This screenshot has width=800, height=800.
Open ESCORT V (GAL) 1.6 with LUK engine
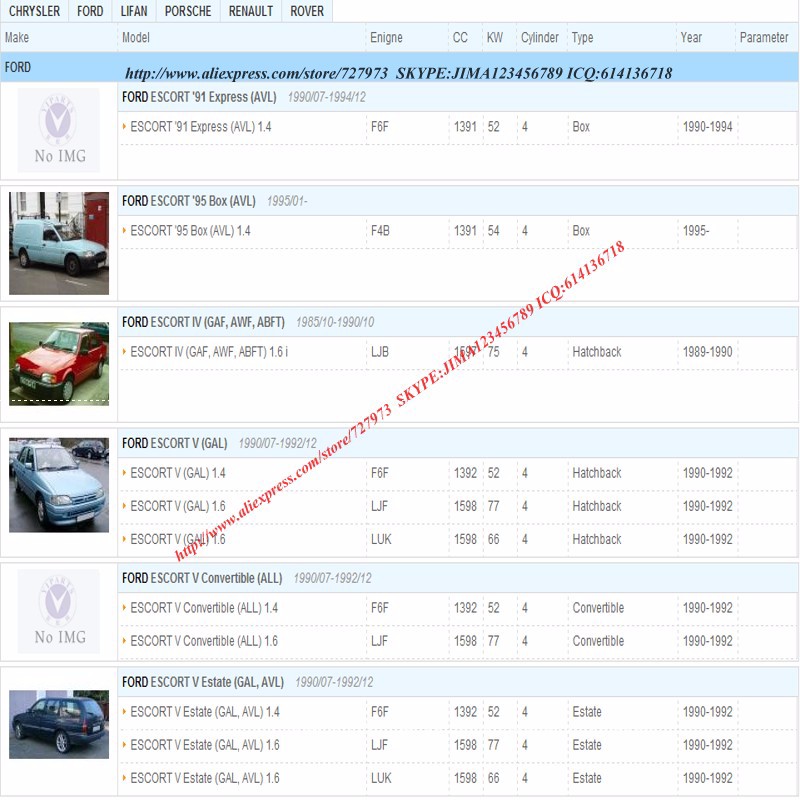click(x=178, y=539)
